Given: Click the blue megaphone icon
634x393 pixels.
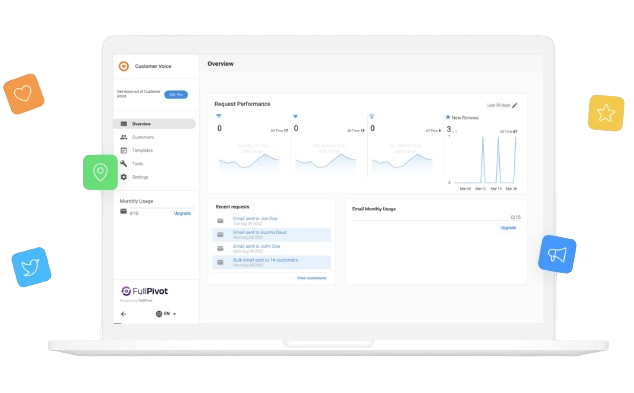Looking at the screenshot, I should 557,254.
